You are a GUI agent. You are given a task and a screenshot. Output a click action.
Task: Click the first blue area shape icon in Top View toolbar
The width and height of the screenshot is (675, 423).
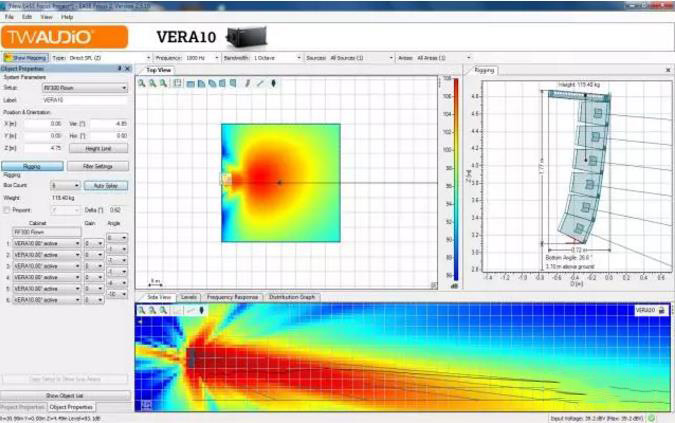pyautogui.click(x=190, y=84)
